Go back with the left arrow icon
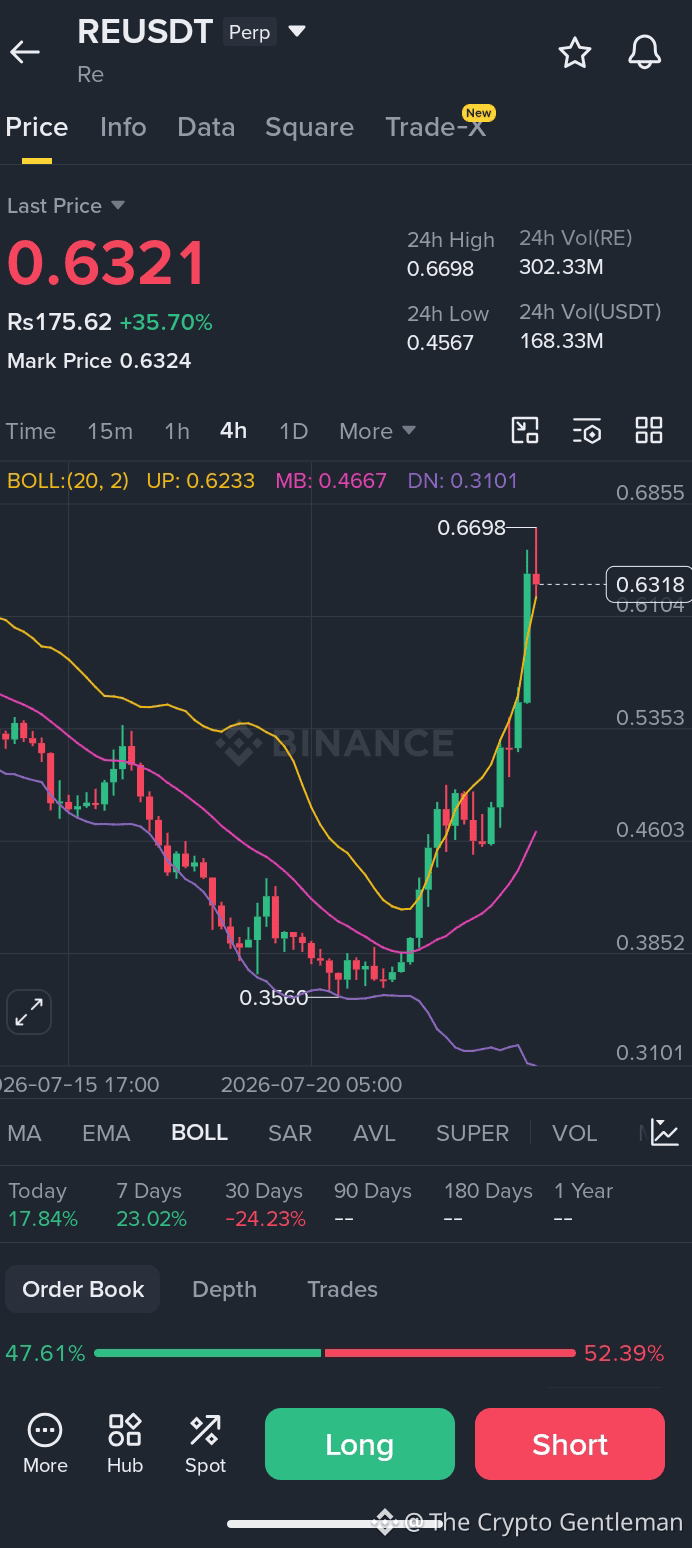The height and width of the screenshot is (1548, 692). [25, 52]
